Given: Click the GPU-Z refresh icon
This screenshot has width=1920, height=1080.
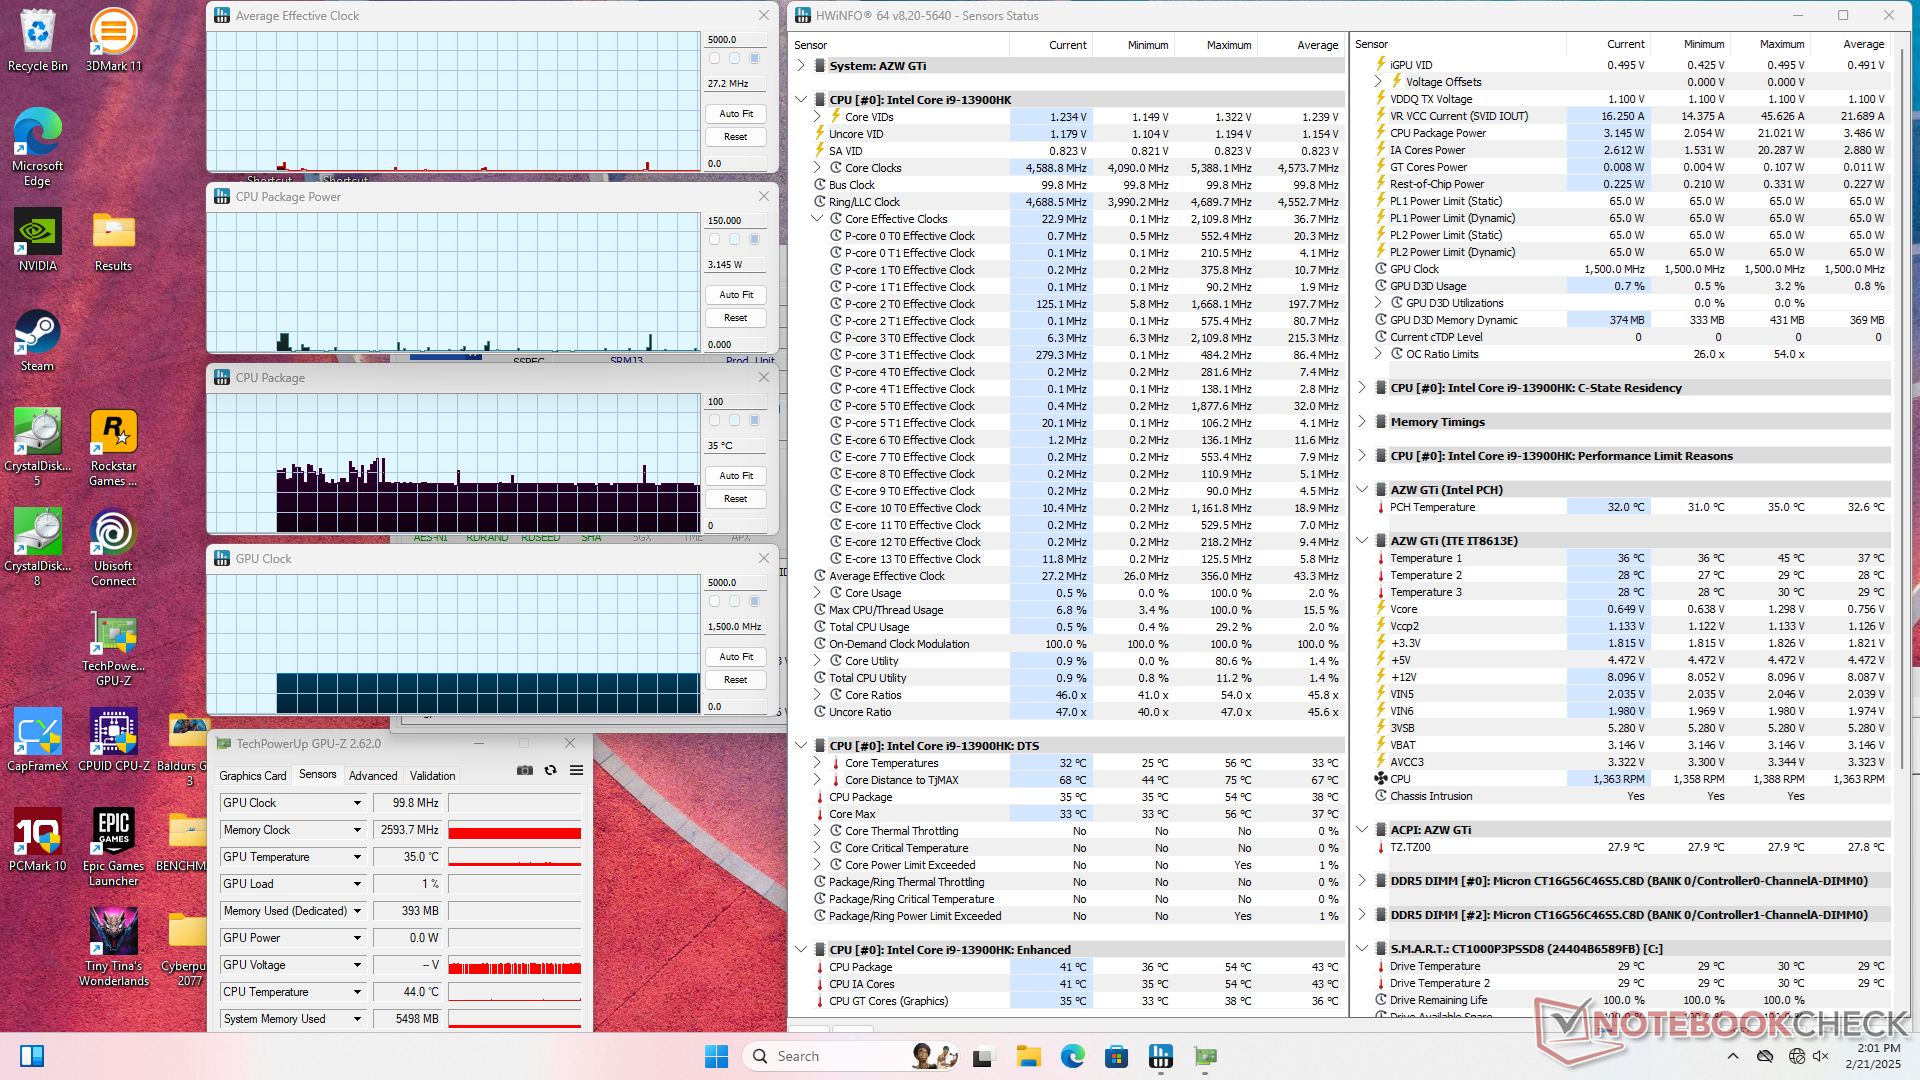Looking at the screenshot, I should coord(550,770).
